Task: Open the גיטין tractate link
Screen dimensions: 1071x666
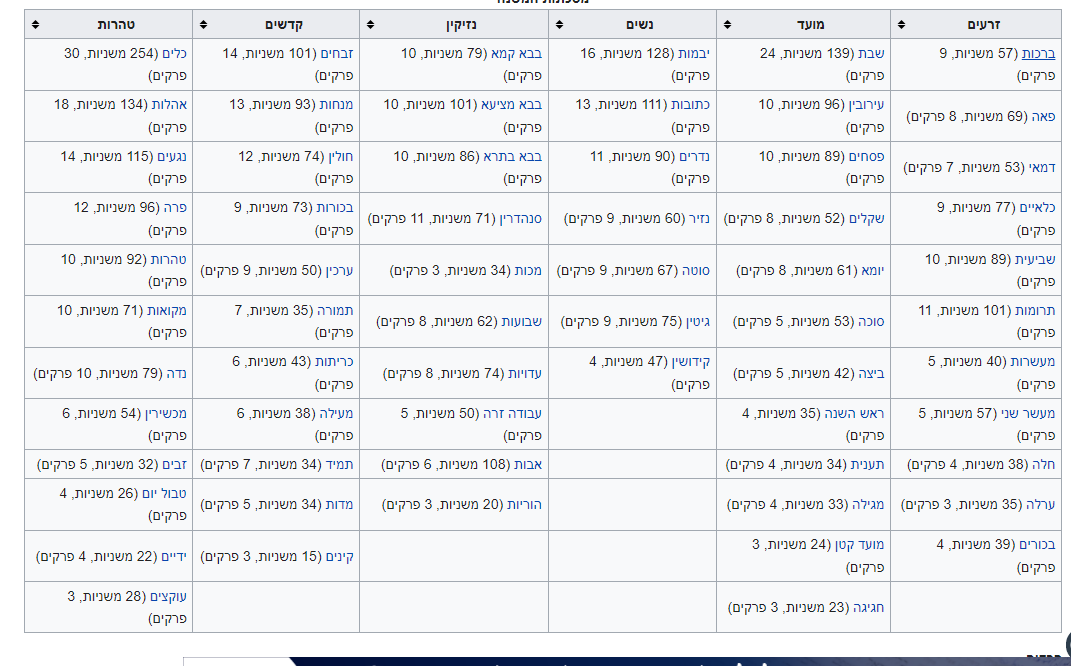Action: pos(698,322)
